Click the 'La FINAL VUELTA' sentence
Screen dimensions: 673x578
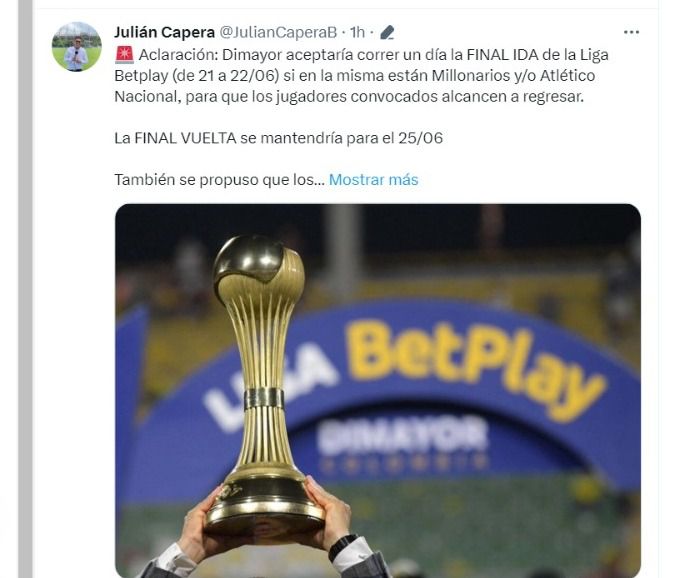point(279,138)
